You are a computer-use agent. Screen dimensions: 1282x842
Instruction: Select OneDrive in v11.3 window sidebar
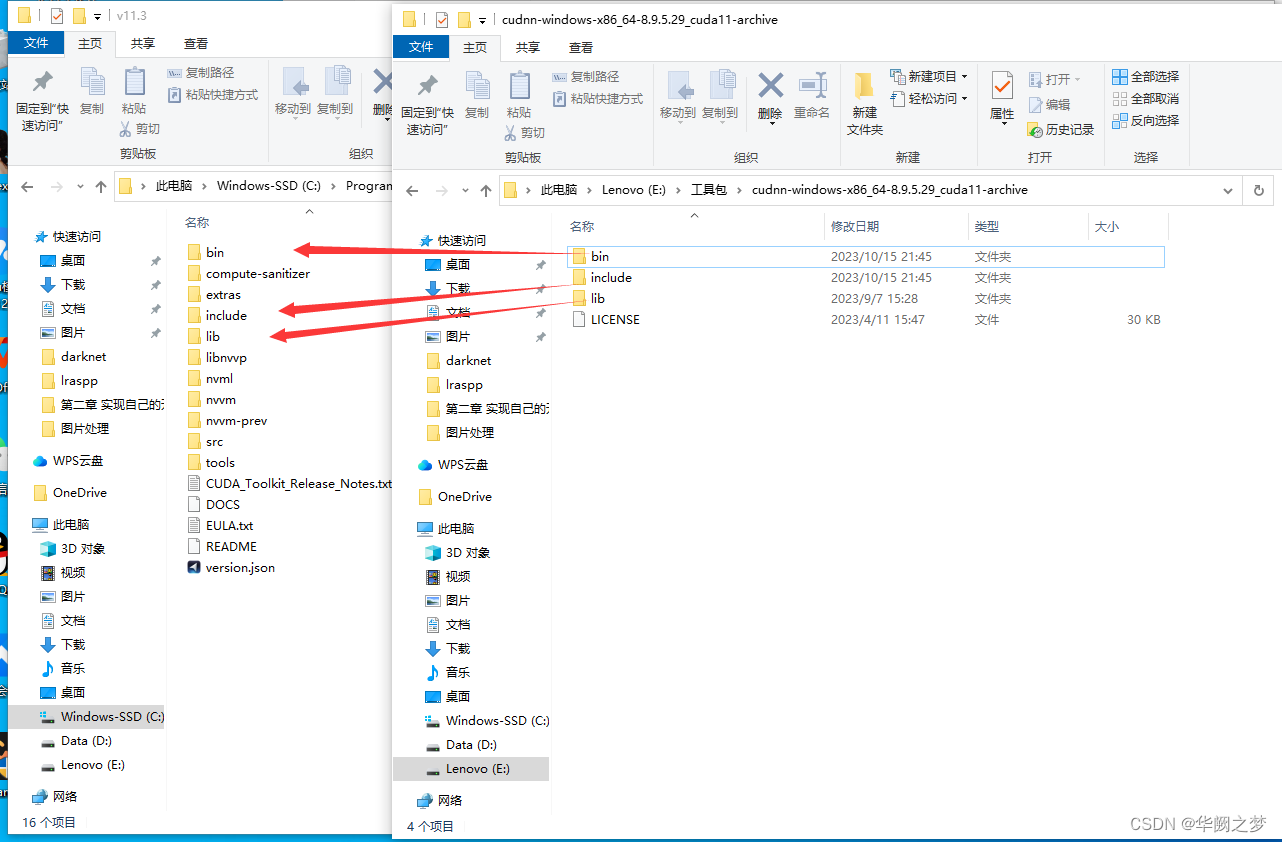80,493
